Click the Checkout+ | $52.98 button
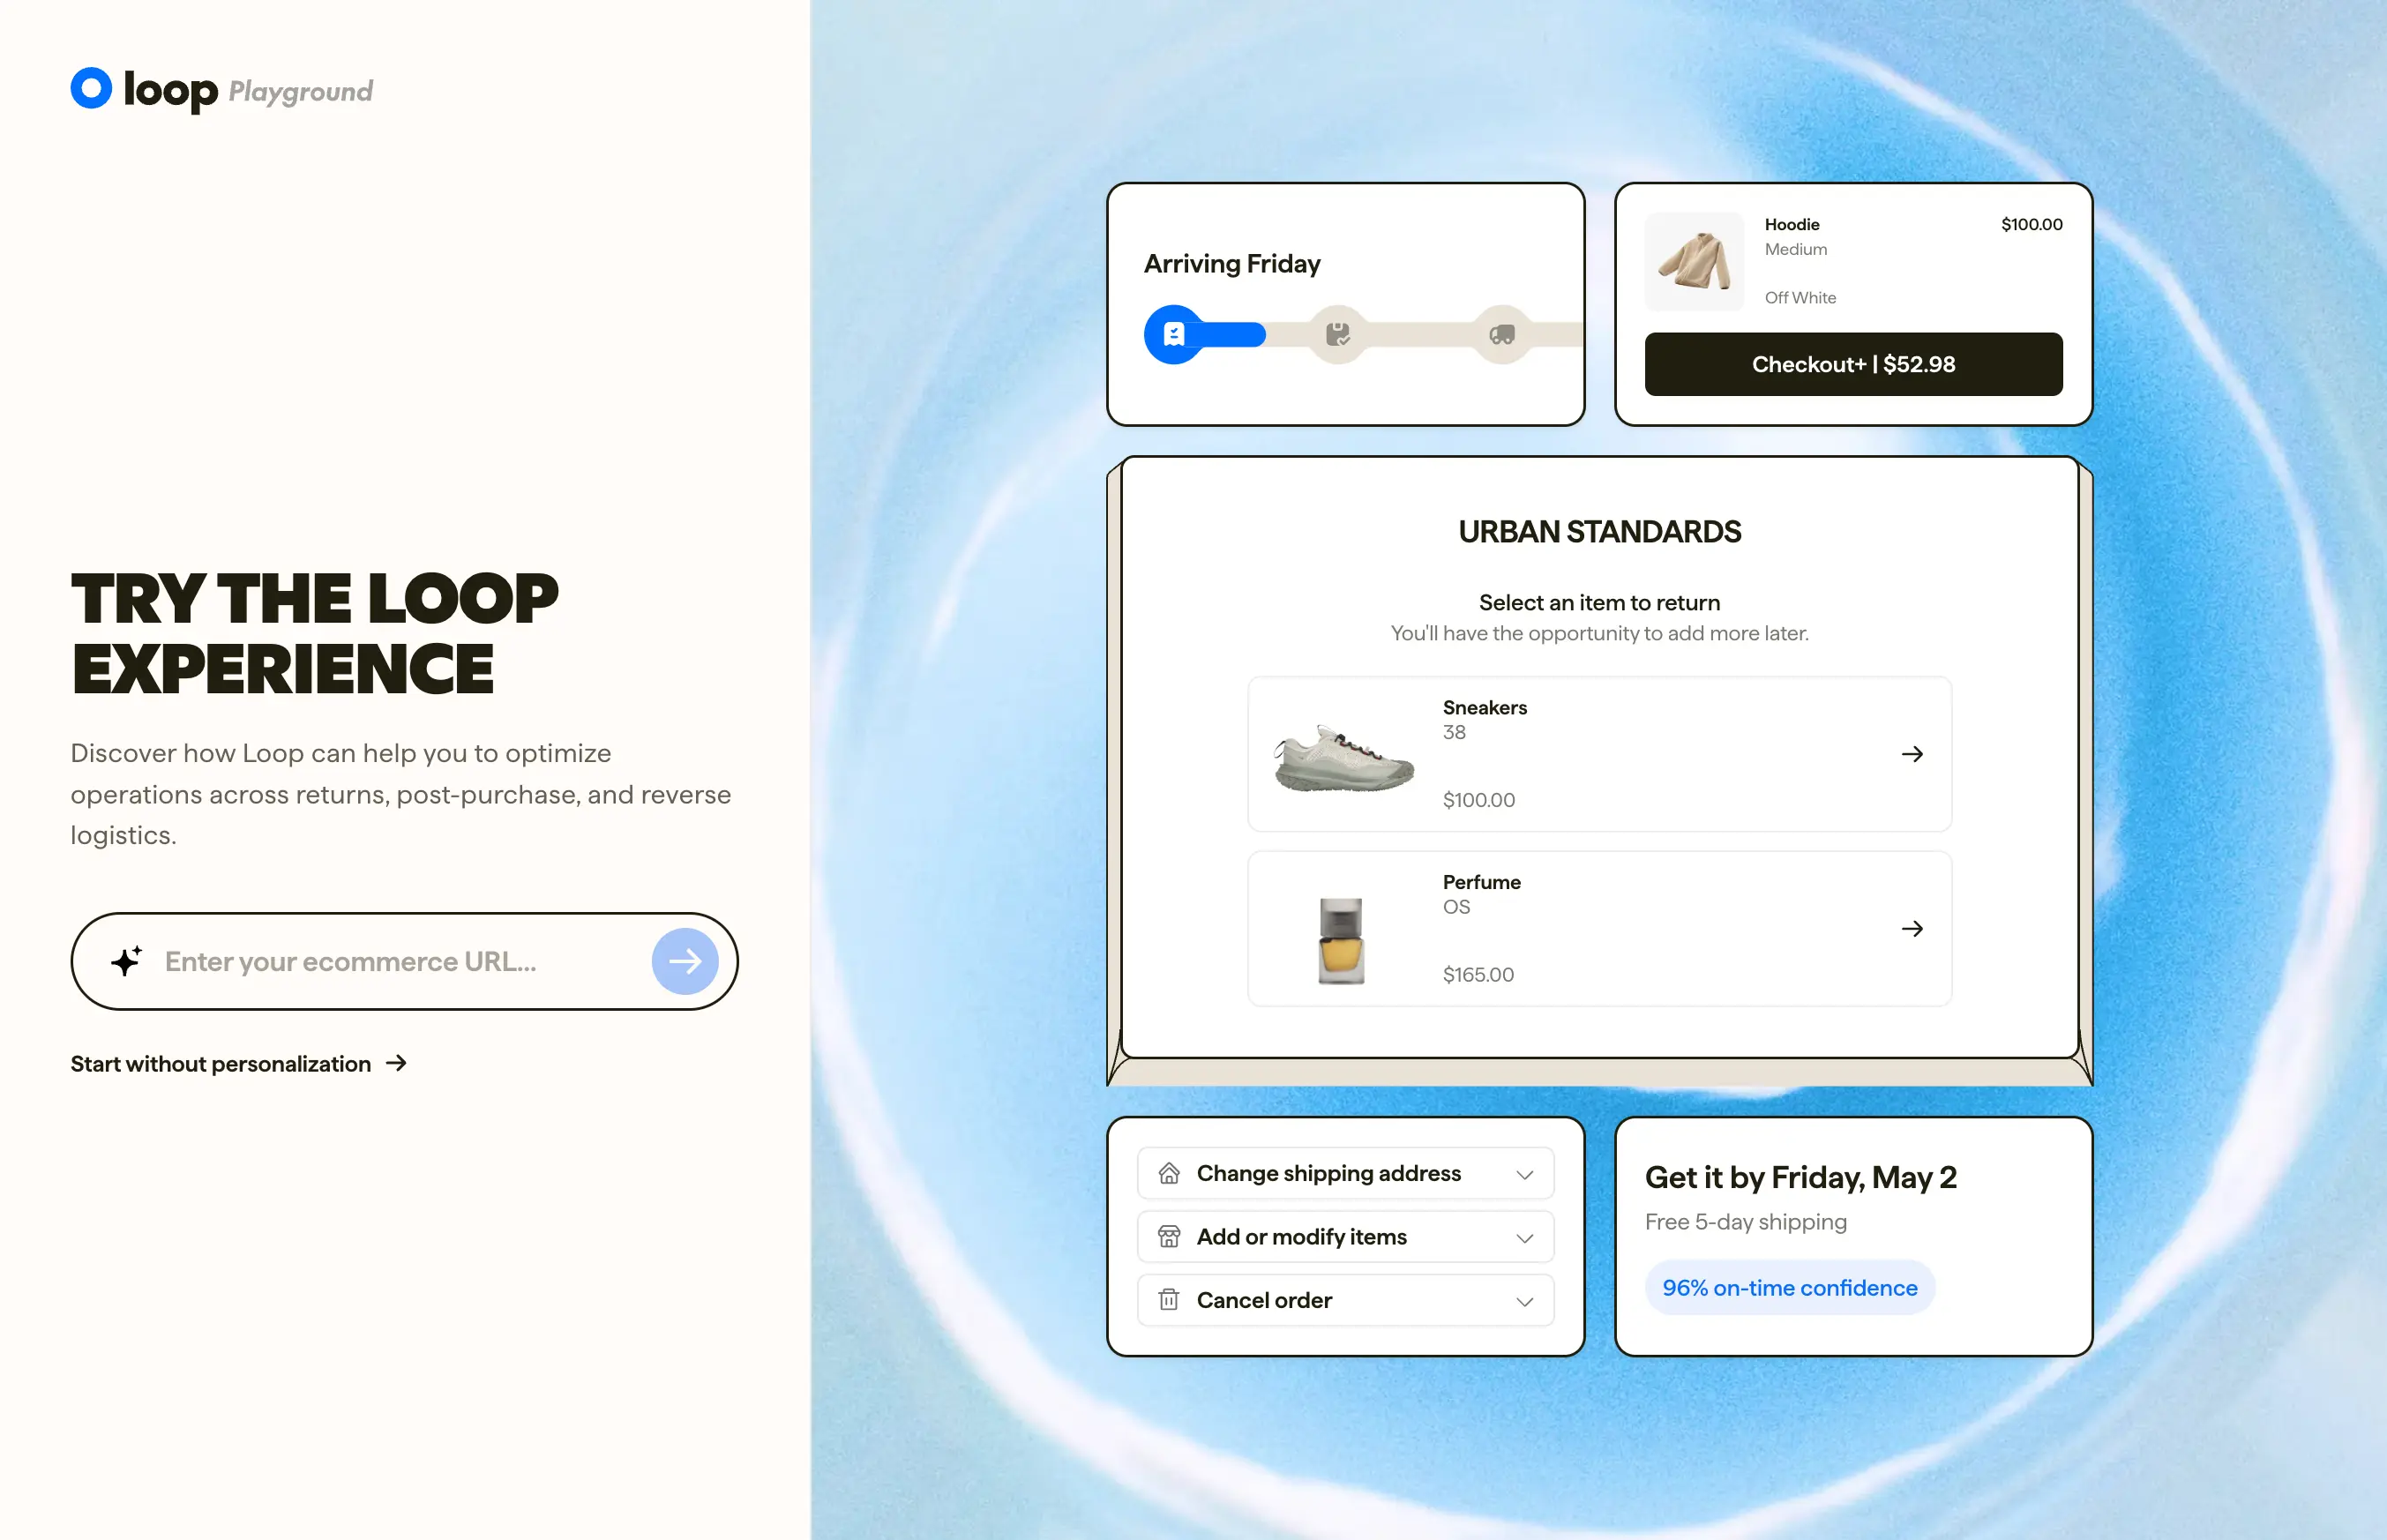The image size is (2387, 1540). [x=1853, y=364]
